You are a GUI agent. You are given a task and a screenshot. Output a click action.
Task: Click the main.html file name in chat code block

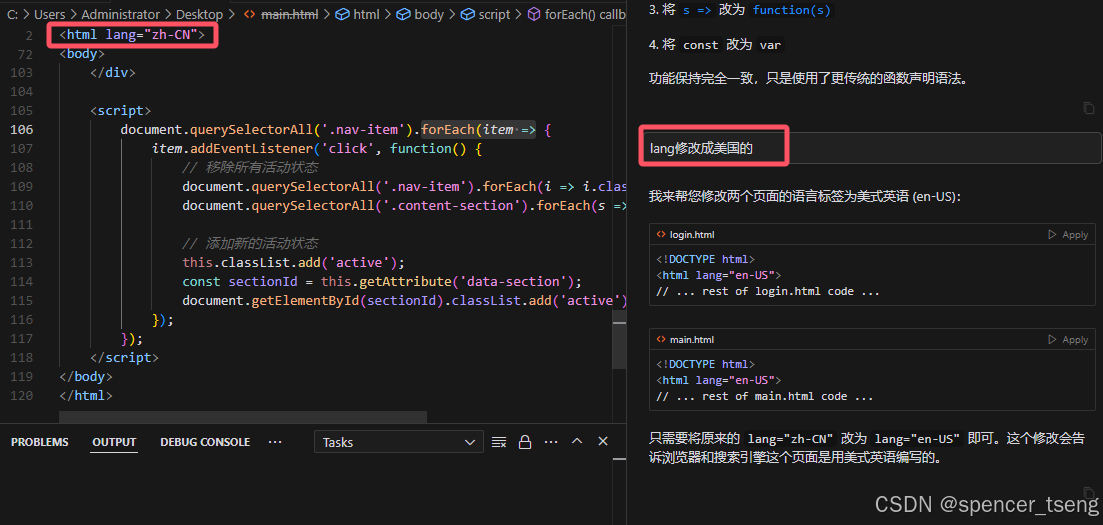(692, 339)
